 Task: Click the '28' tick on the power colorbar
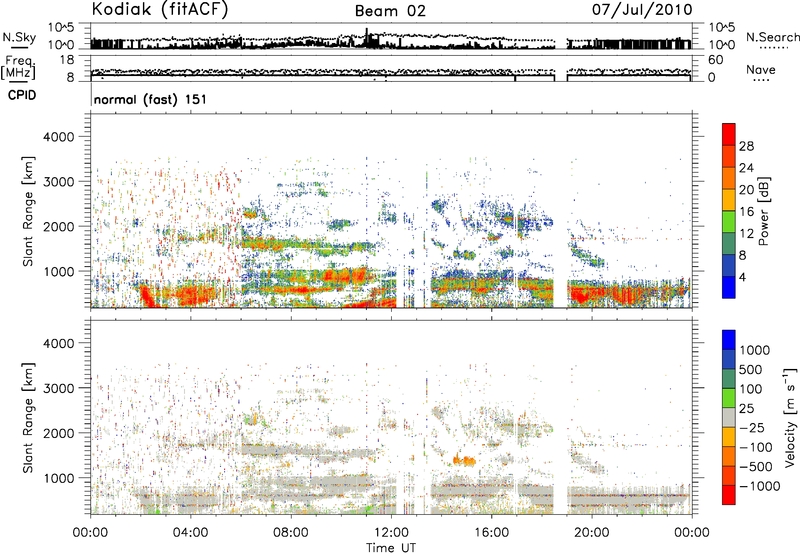coord(746,146)
